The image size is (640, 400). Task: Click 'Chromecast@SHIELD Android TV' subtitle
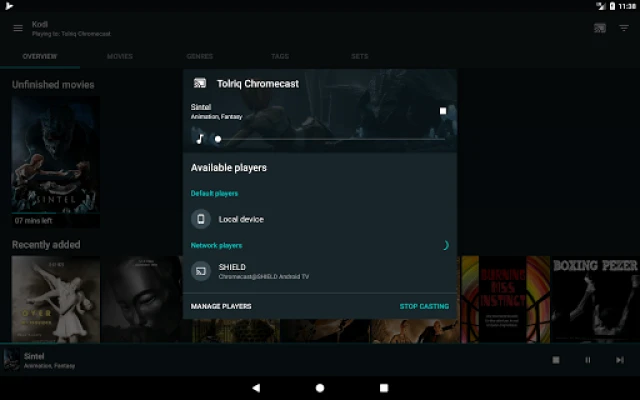(264, 277)
